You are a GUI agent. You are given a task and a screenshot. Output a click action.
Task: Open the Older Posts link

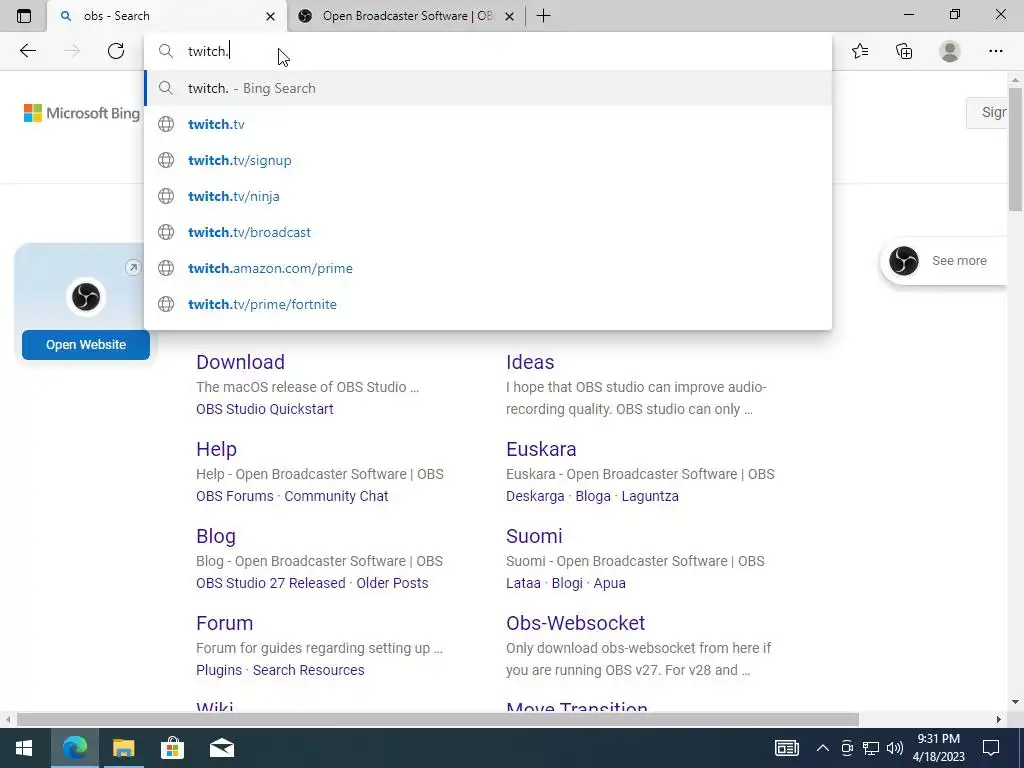click(392, 583)
